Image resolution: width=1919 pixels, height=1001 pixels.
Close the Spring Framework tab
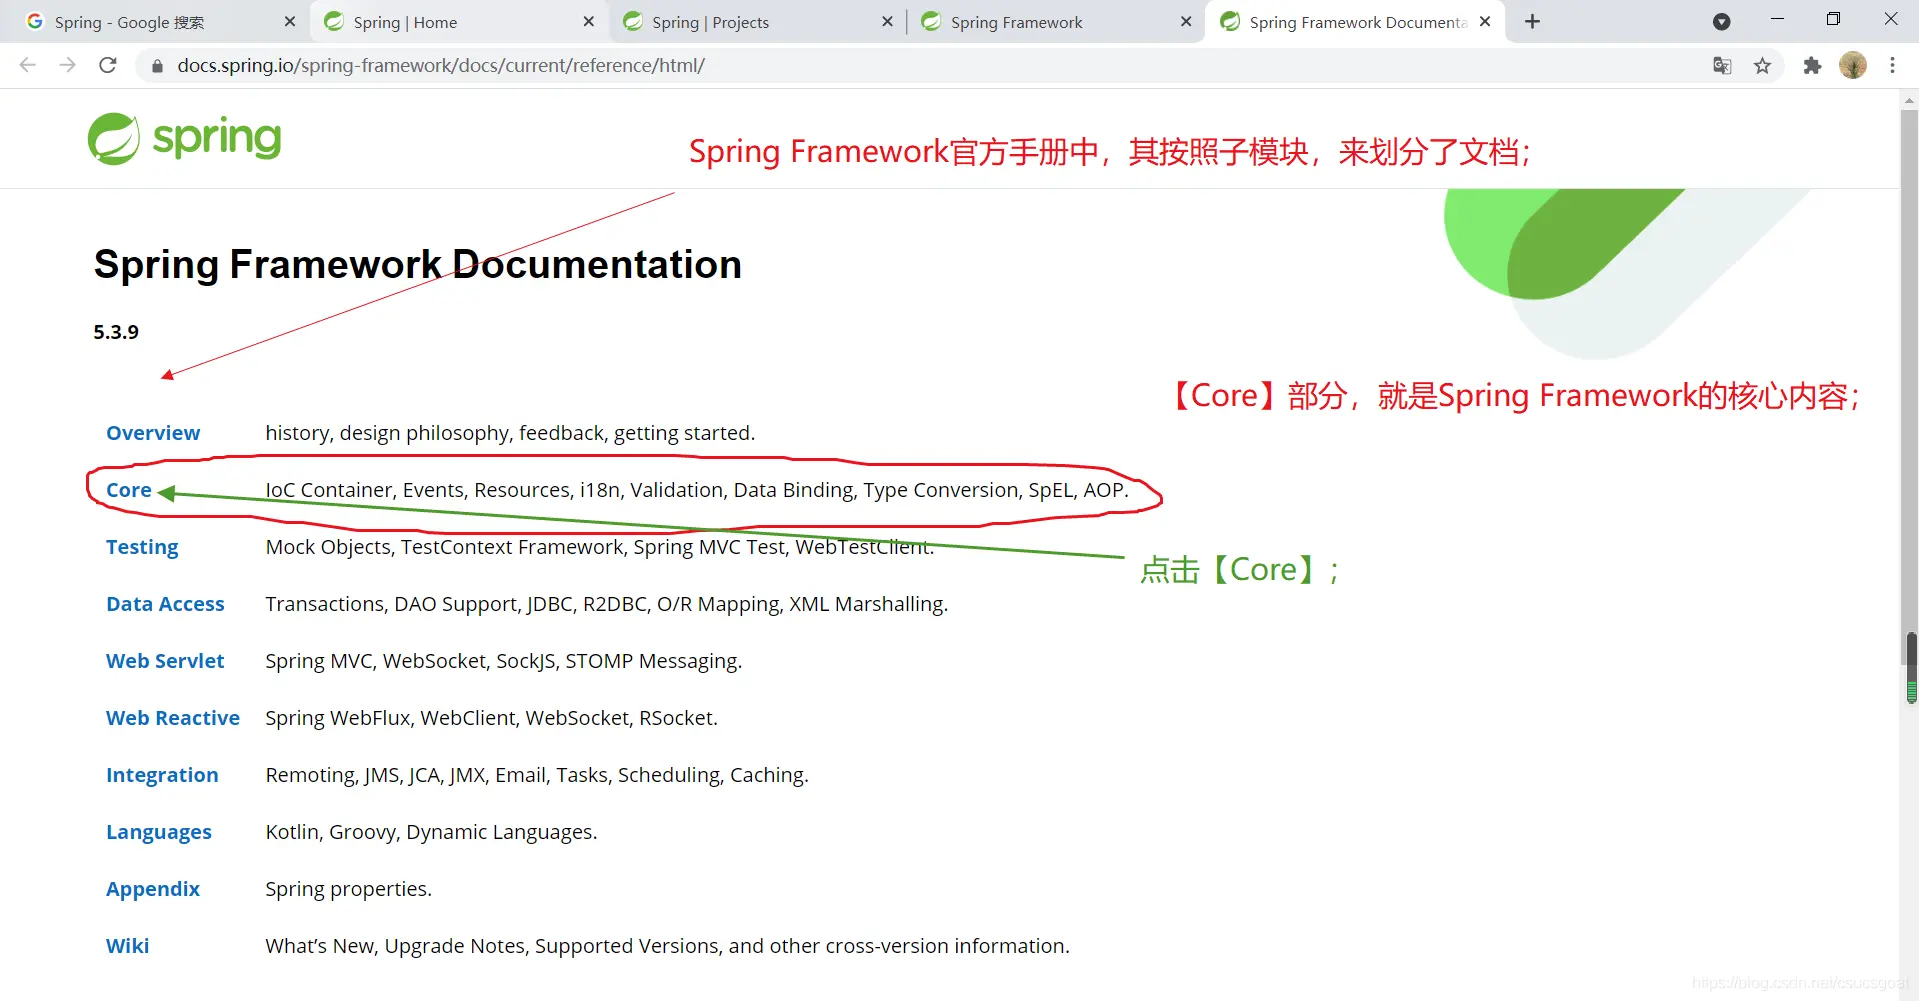click(x=1186, y=21)
